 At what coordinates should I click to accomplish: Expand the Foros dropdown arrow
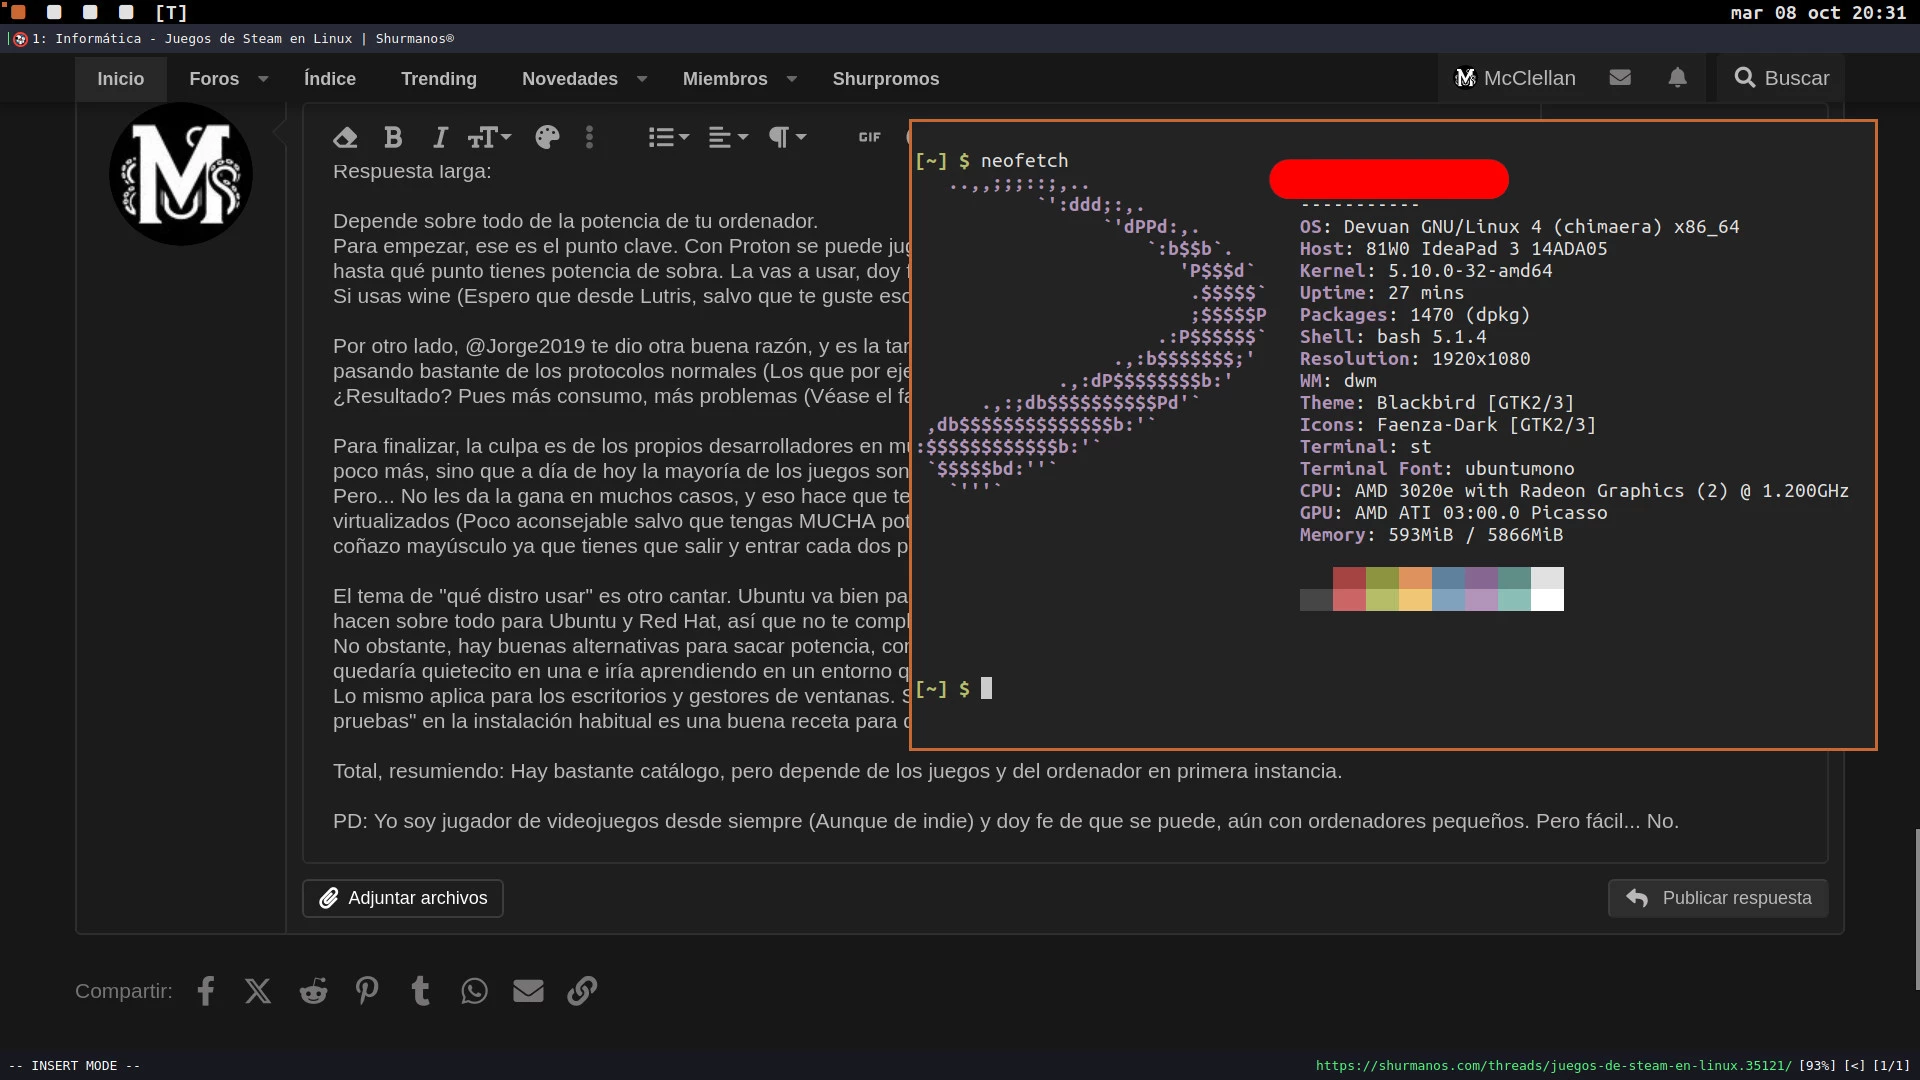[x=263, y=78]
